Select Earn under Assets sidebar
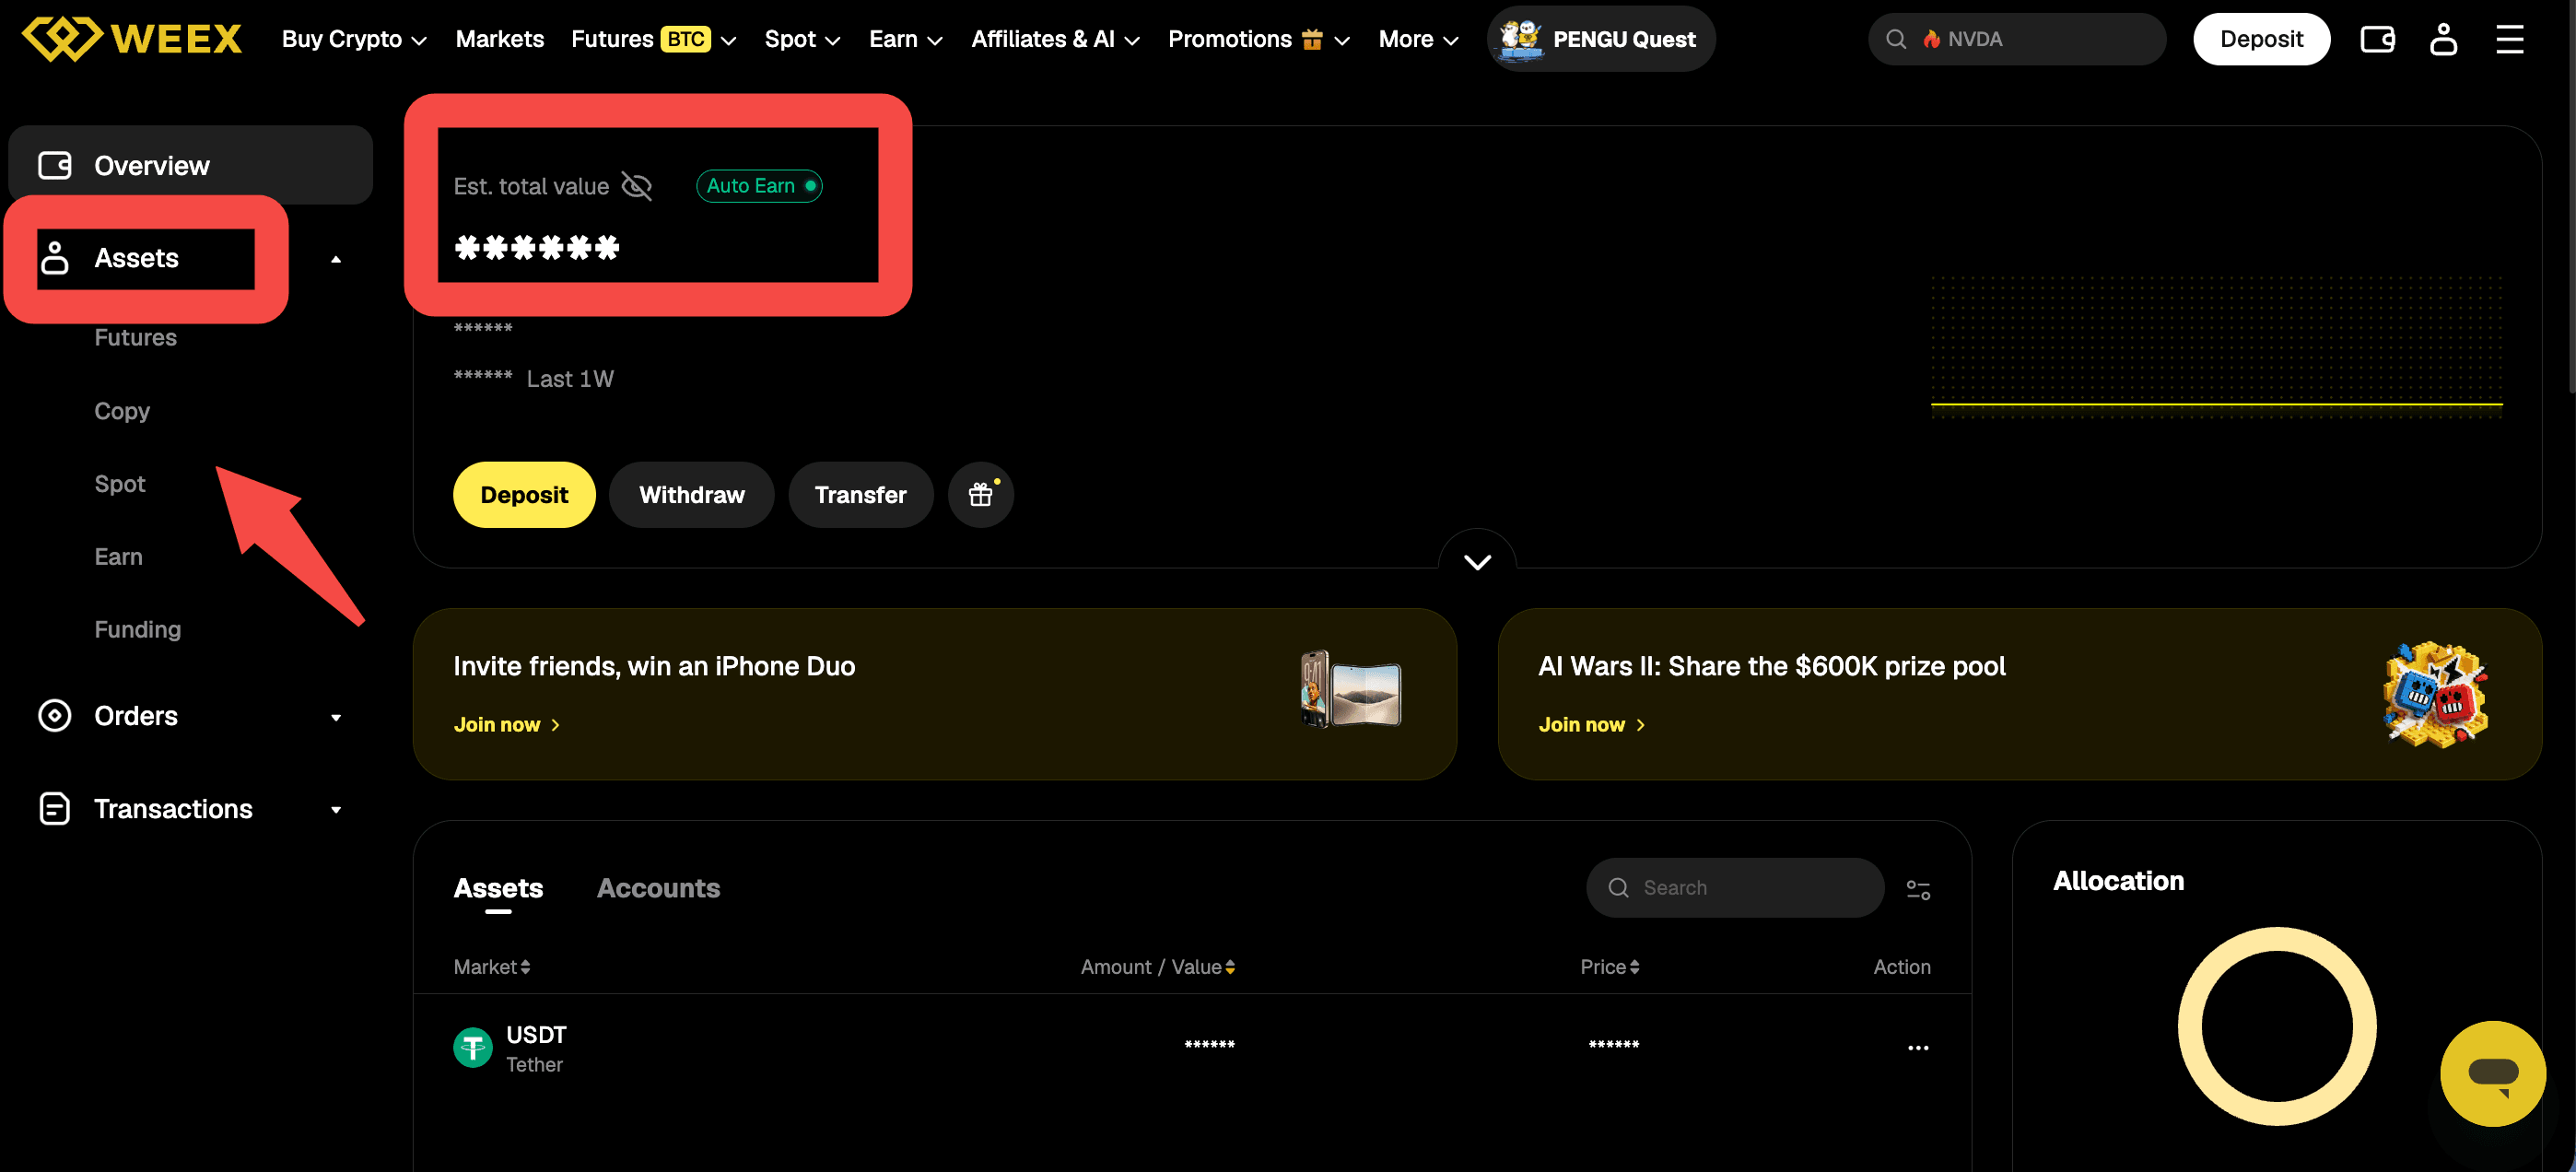 click(118, 557)
